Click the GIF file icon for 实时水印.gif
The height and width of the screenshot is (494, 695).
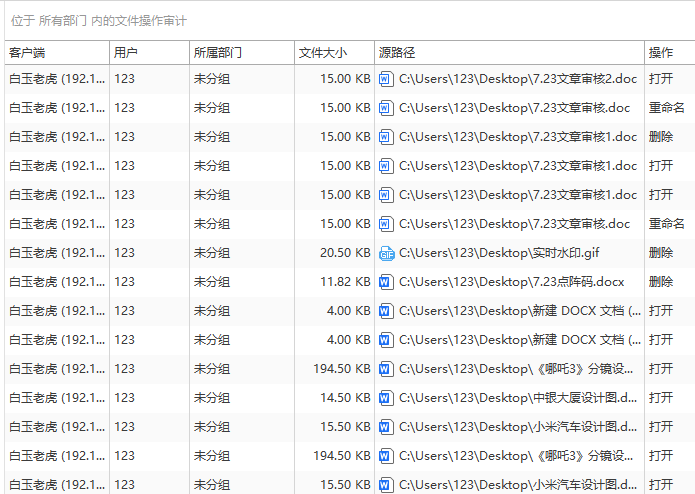[x=387, y=253]
